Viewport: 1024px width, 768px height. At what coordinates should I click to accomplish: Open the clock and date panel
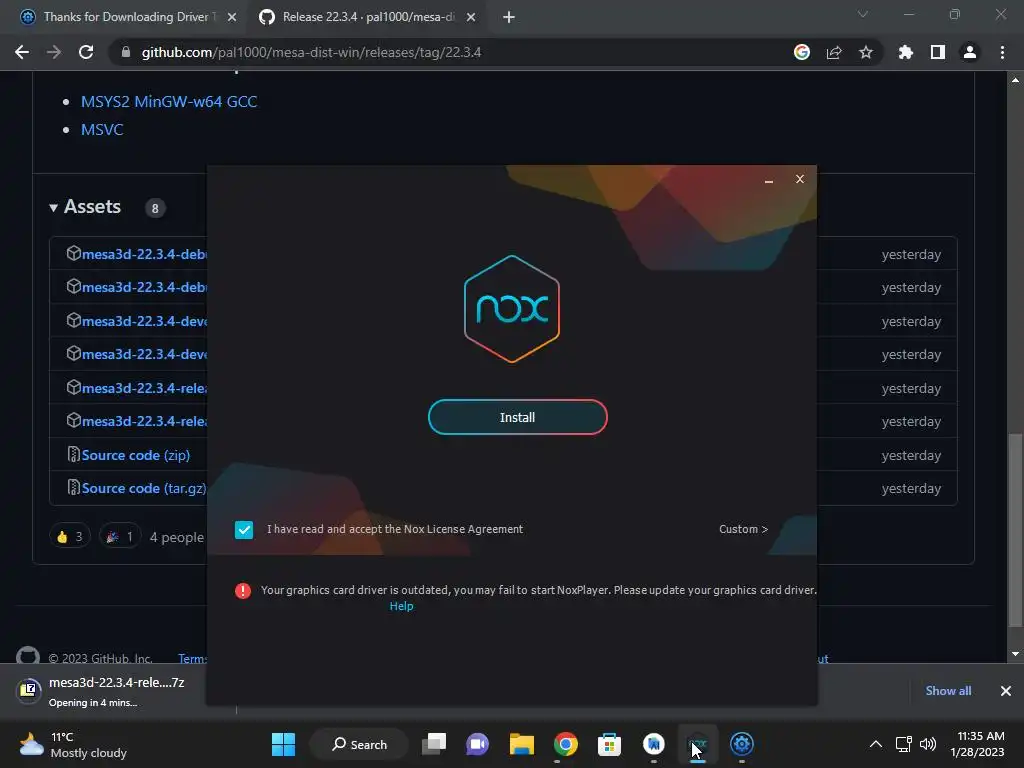pyautogui.click(x=977, y=744)
